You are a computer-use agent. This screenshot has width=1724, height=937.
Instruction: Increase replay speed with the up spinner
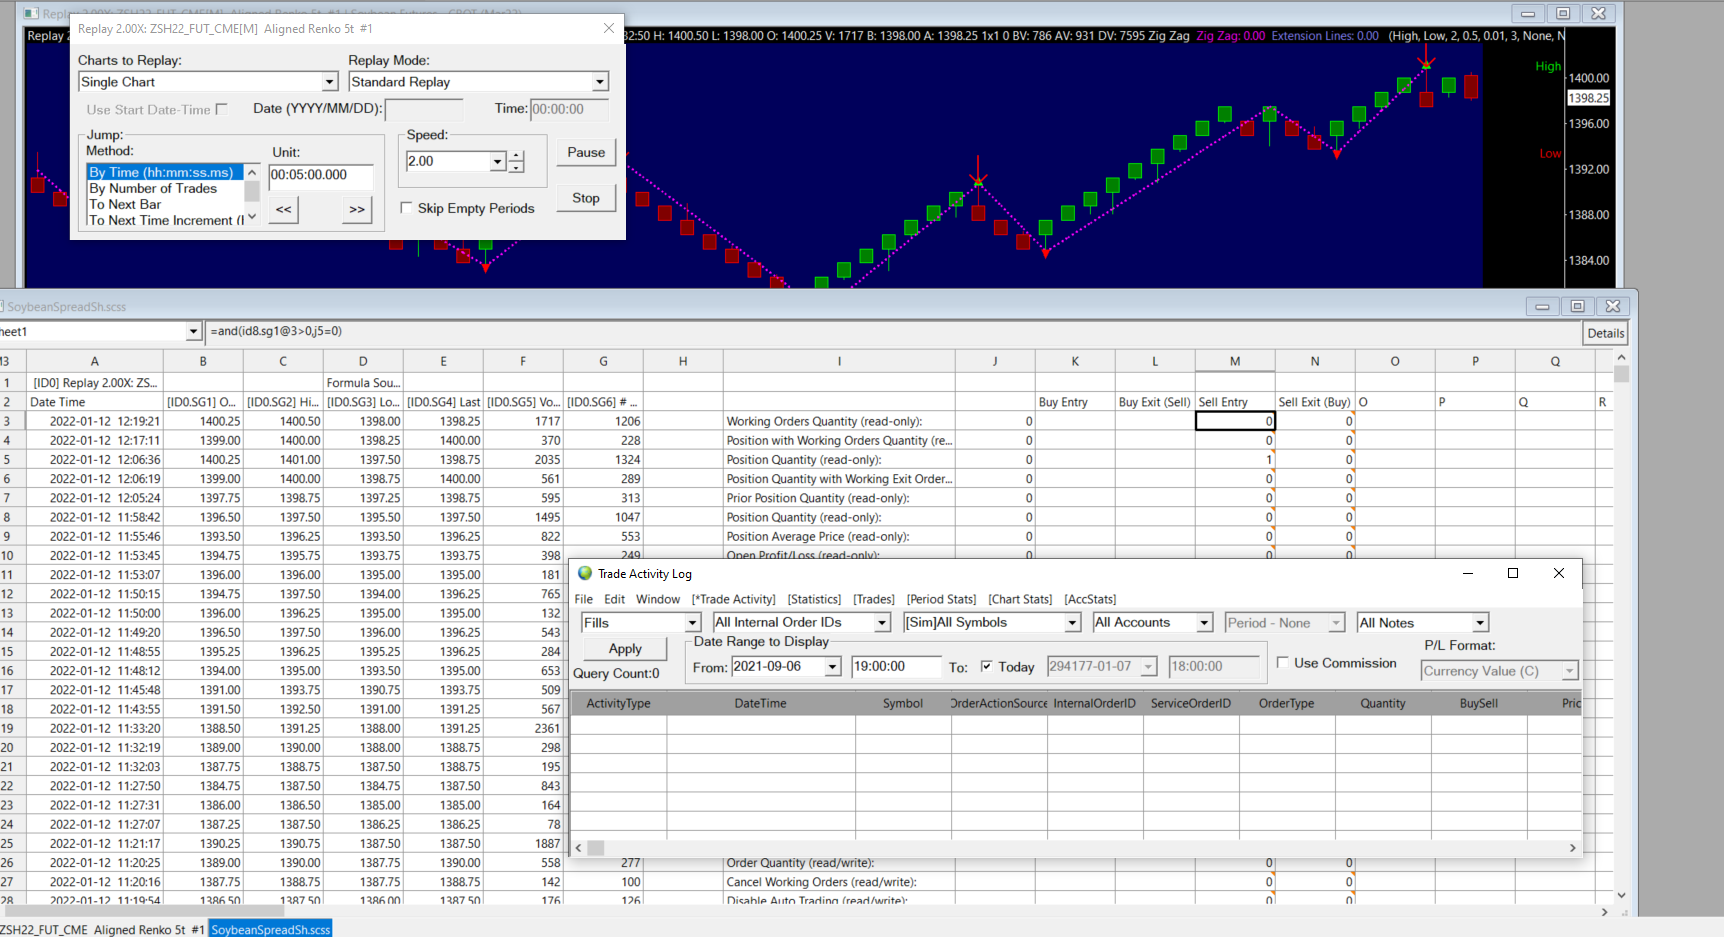tap(516, 156)
